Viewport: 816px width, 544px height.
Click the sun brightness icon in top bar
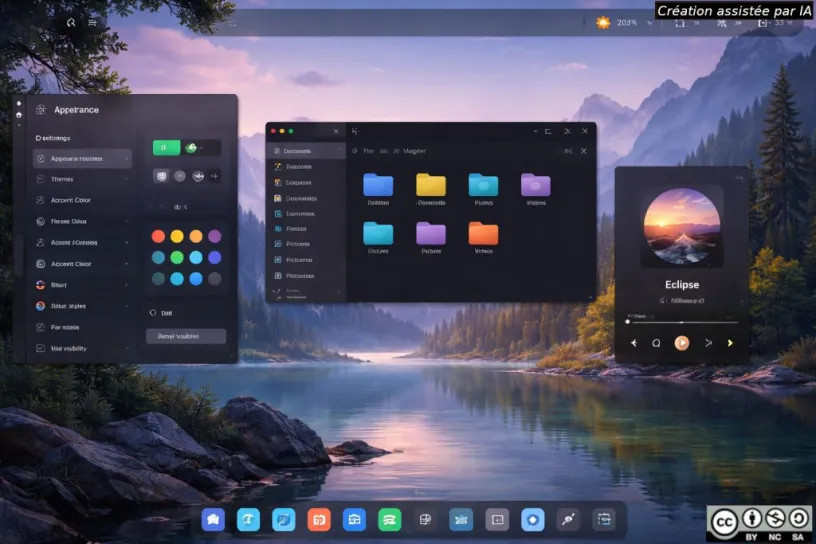click(x=603, y=22)
